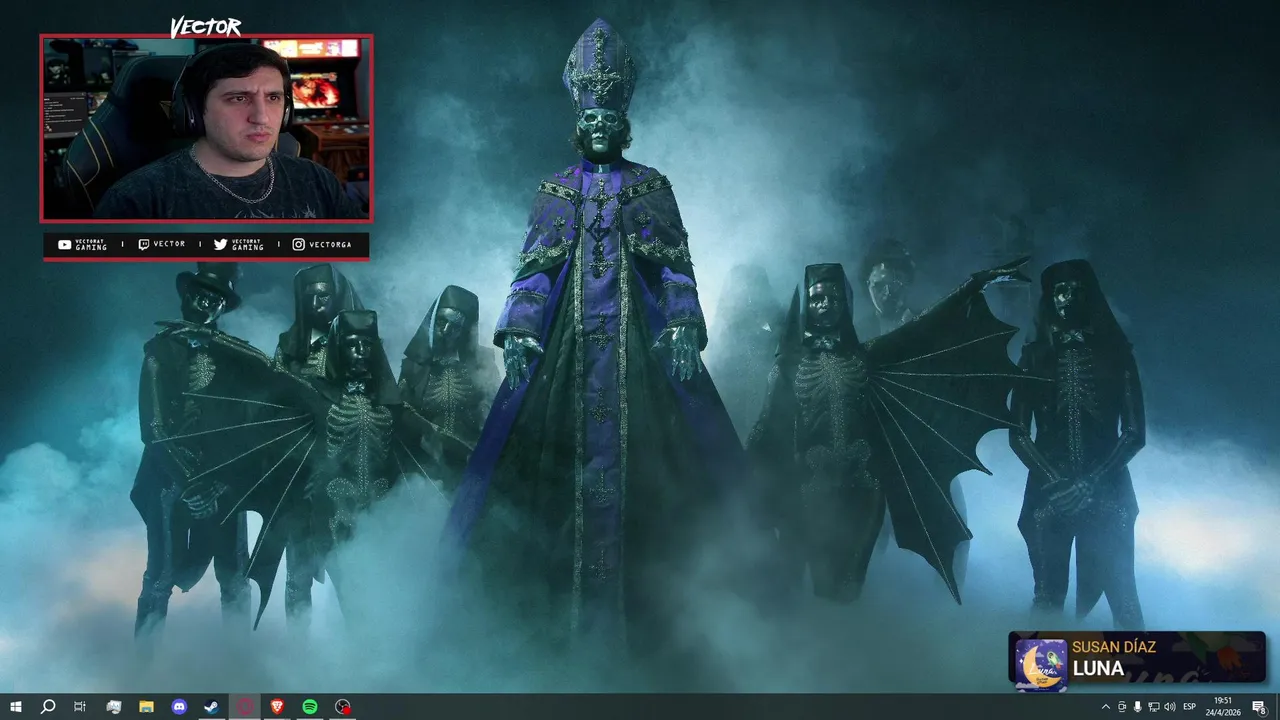Click the YouTube VectorAT Gaming label

[82, 245]
